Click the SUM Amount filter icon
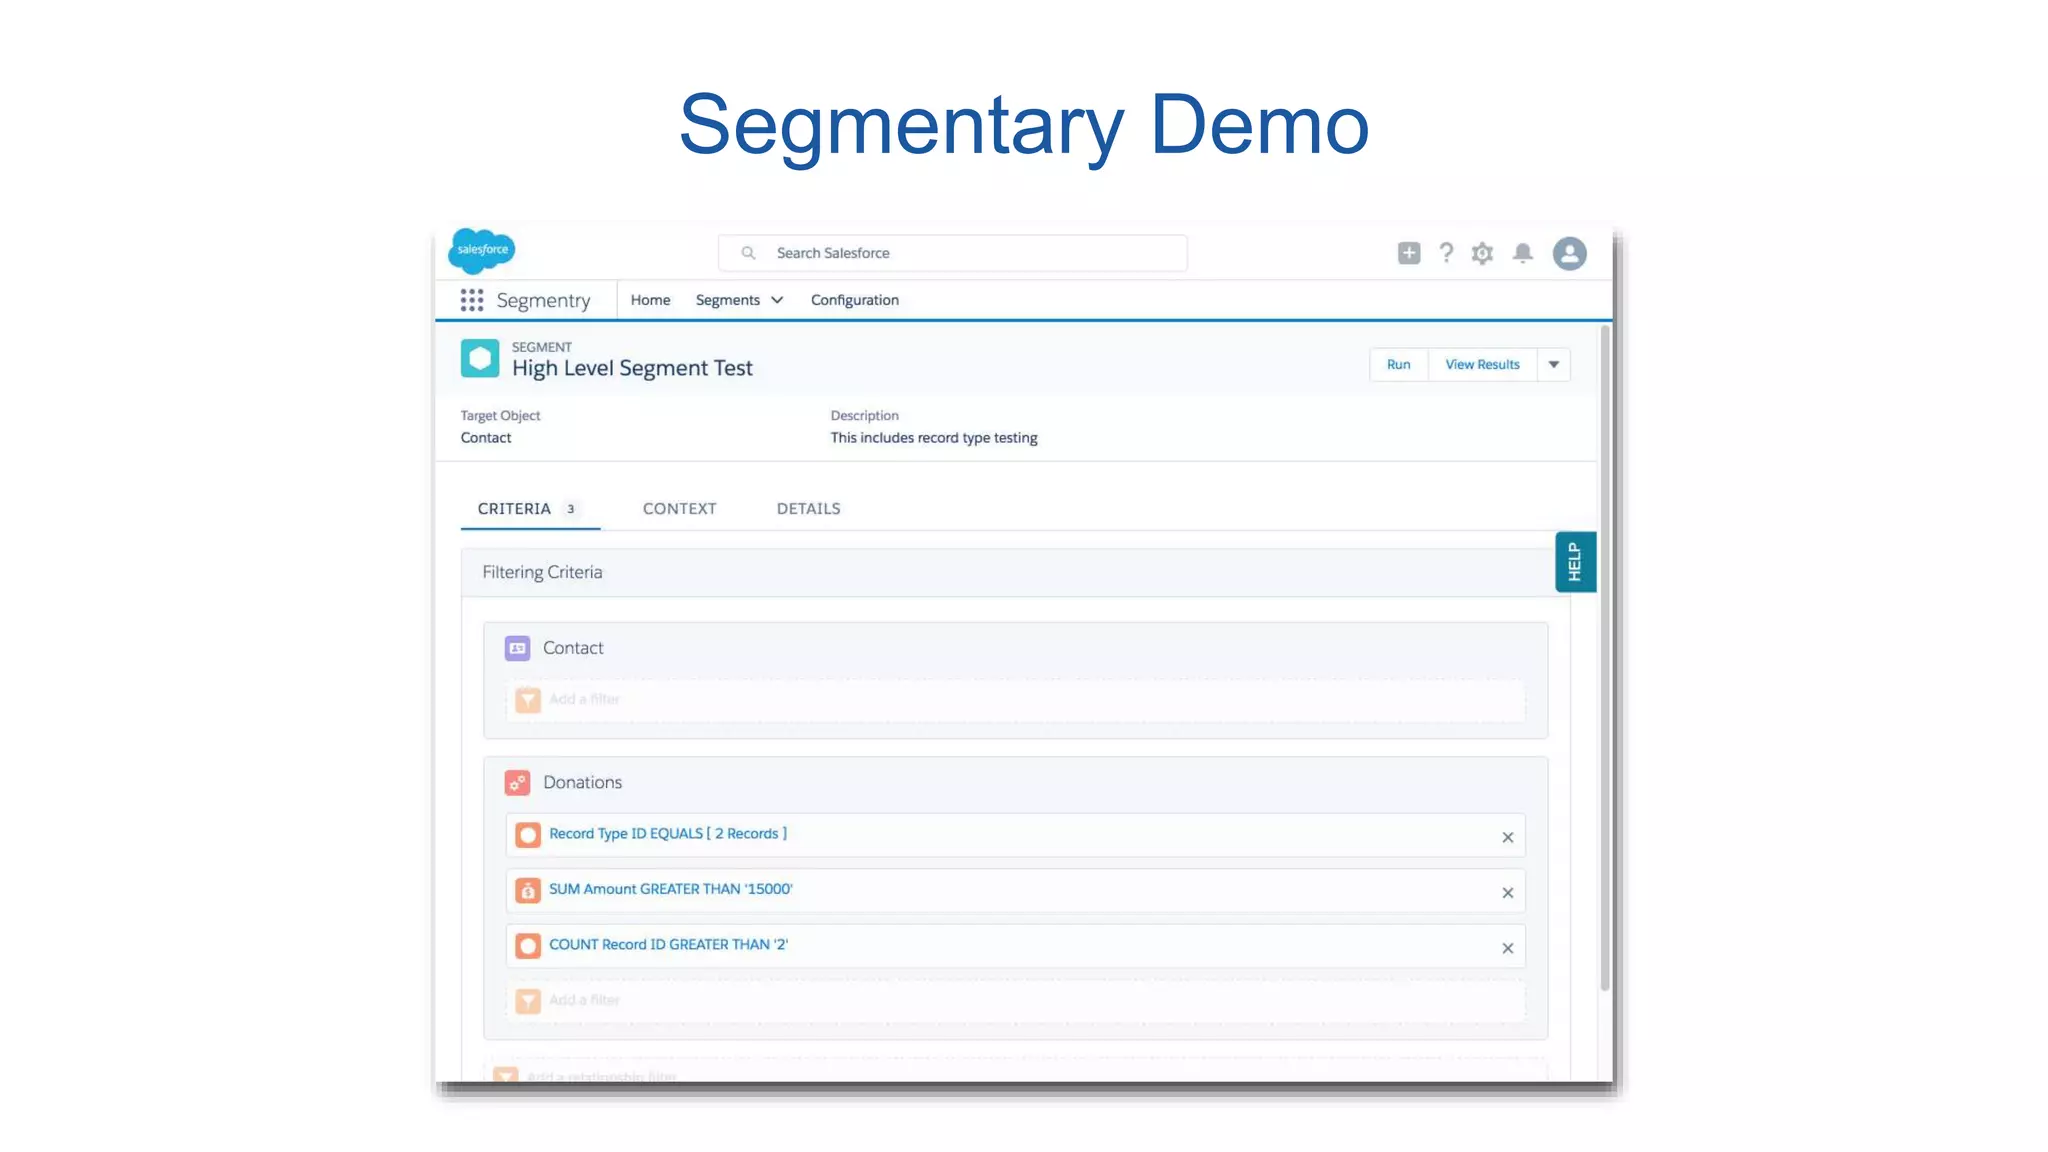2048x1152 pixels. (x=528, y=890)
